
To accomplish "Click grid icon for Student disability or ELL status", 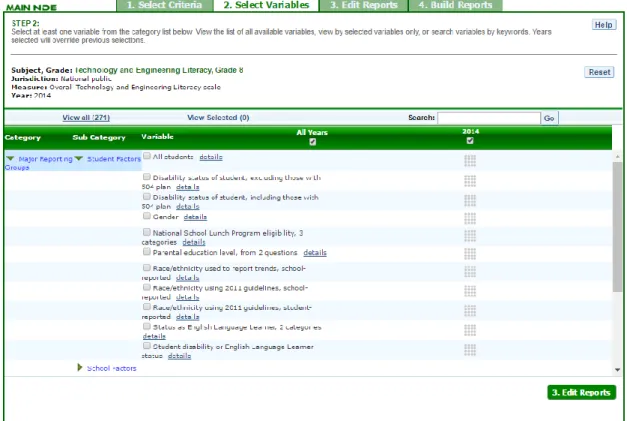I will tap(470, 350).
